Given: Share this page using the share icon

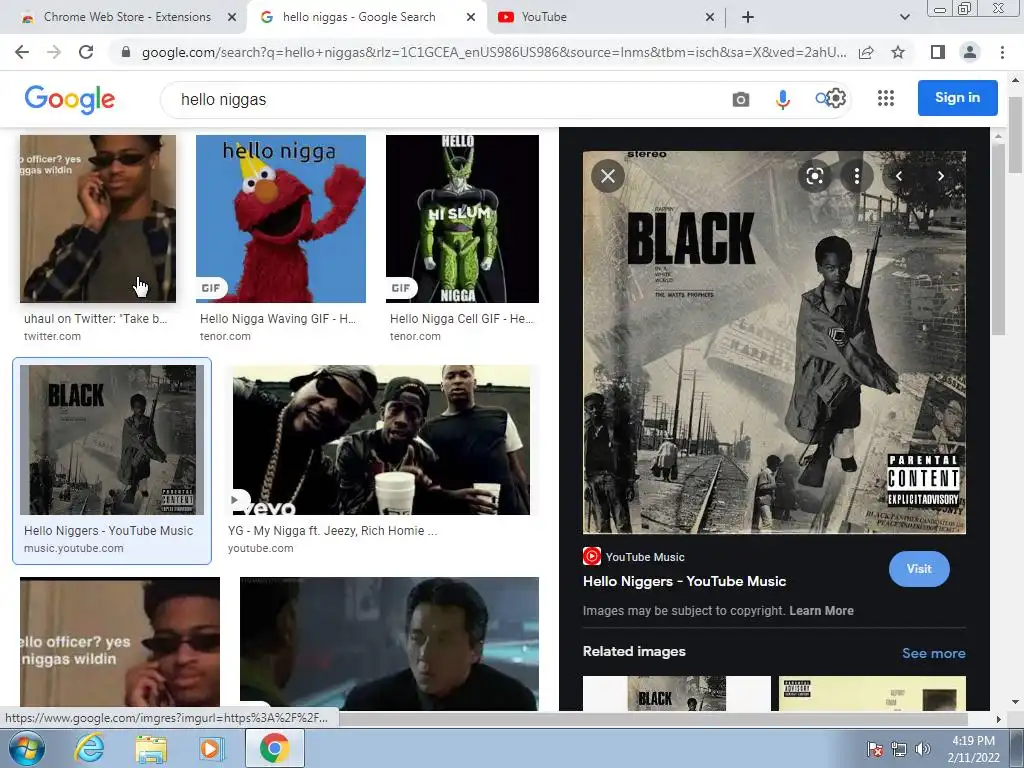Looking at the screenshot, I should coord(866,52).
